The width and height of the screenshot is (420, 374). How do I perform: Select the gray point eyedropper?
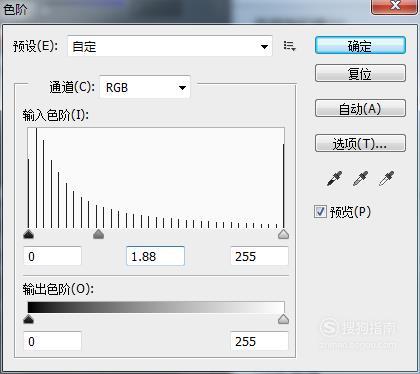pos(360,178)
